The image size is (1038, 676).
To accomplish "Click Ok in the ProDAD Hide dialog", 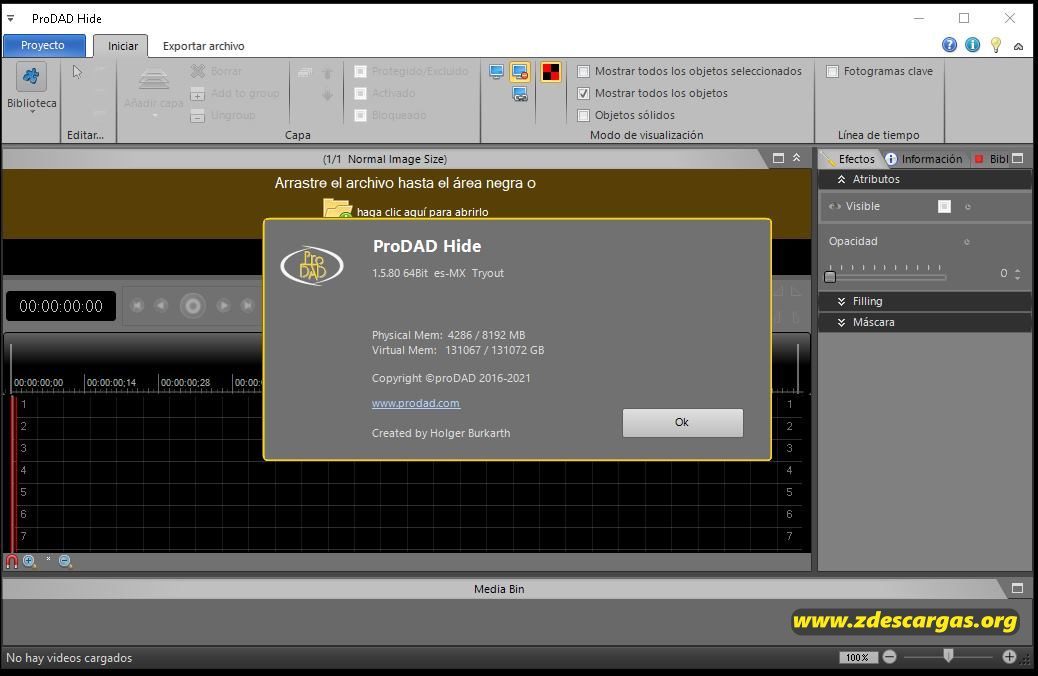I will point(683,422).
